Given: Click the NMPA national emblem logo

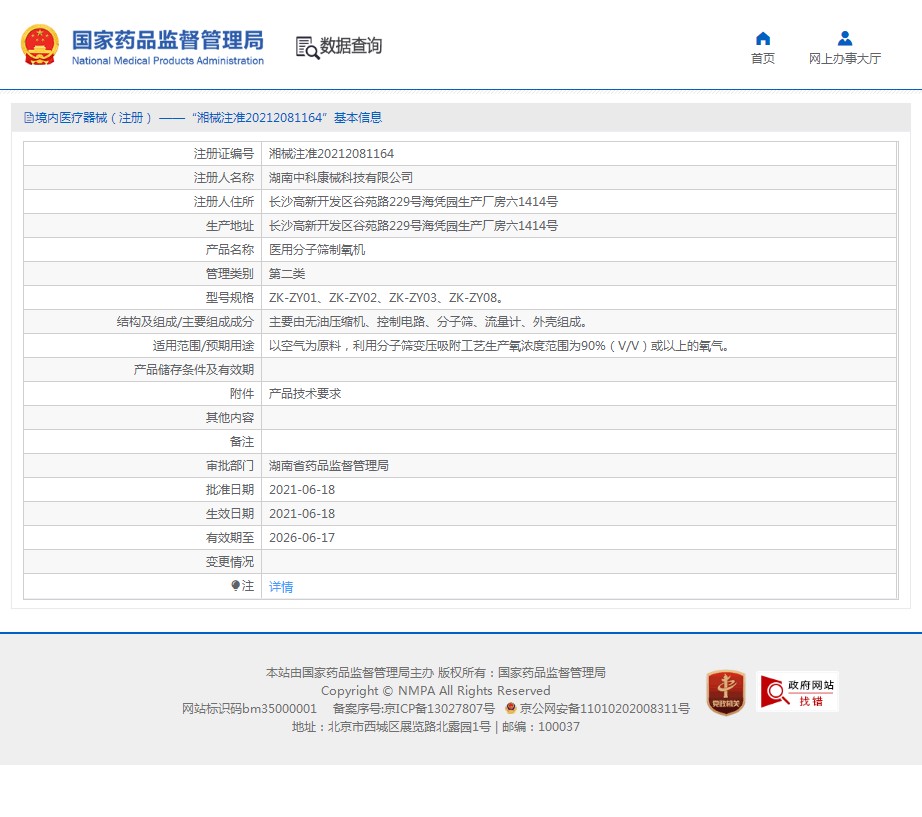Looking at the screenshot, I should pyautogui.click(x=39, y=45).
